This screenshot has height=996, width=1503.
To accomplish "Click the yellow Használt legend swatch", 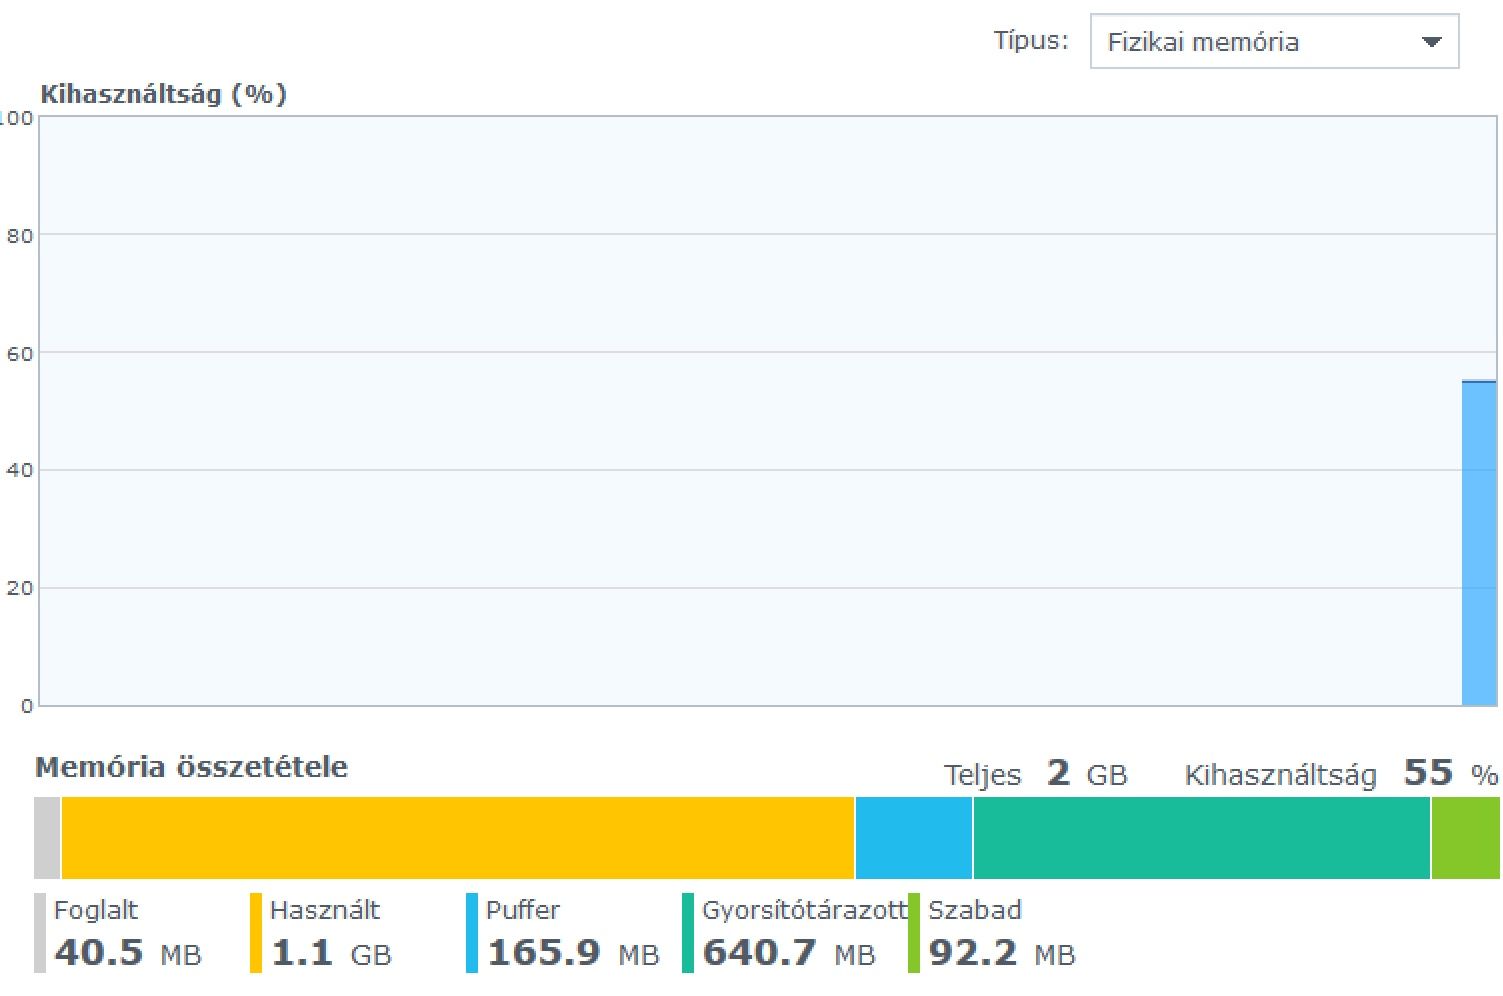I will [256, 933].
